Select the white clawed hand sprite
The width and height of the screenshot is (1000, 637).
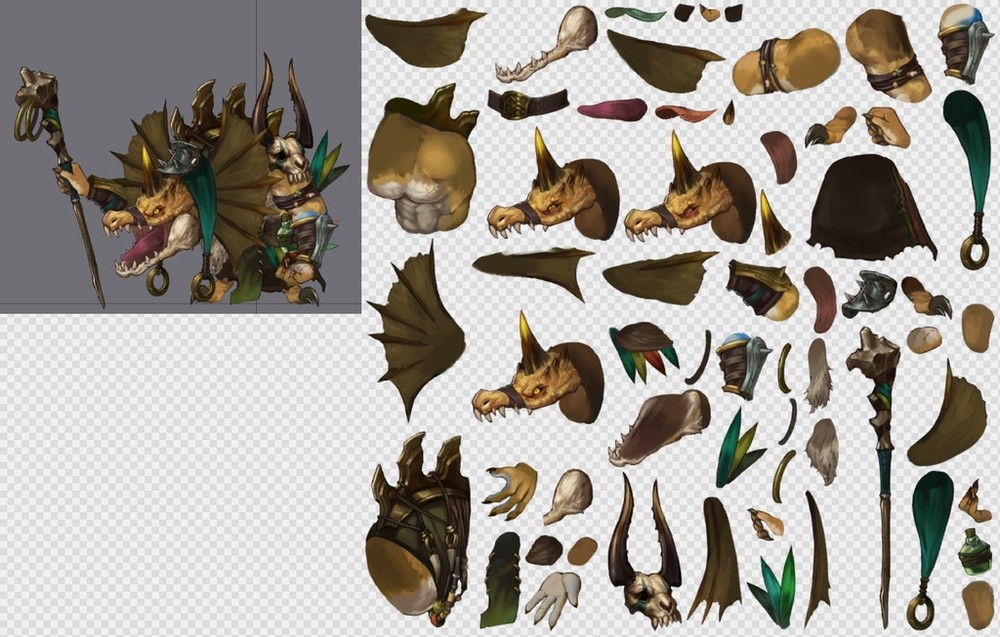(x=552, y=598)
